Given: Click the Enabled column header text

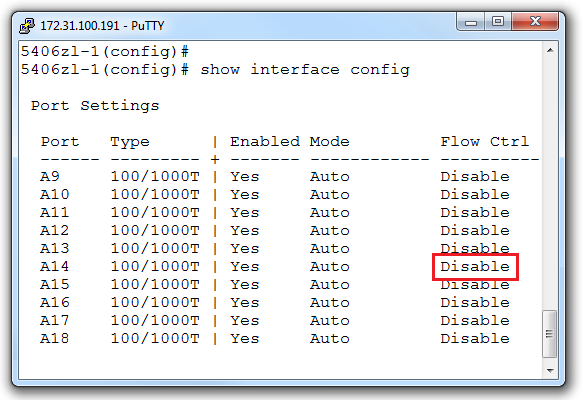Looking at the screenshot, I should pyautogui.click(x=265, y=142).
